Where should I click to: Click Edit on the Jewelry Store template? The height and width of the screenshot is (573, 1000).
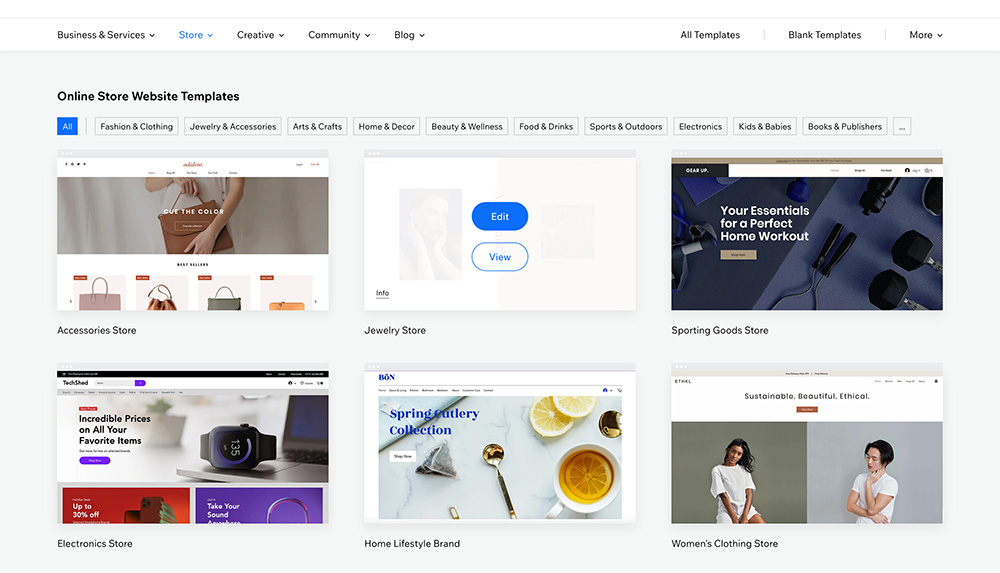(x=500, y=217)
